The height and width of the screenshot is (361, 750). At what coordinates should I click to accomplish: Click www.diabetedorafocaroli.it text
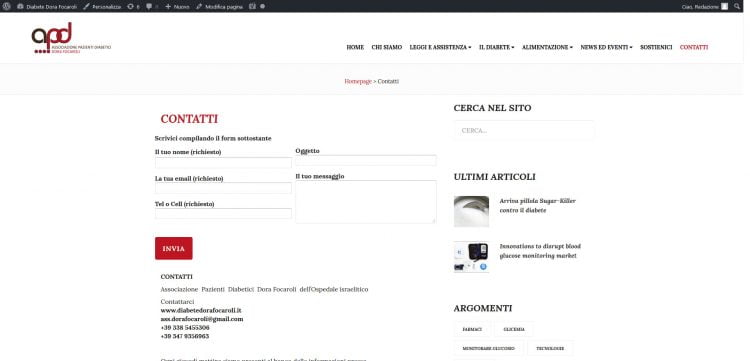201,310
